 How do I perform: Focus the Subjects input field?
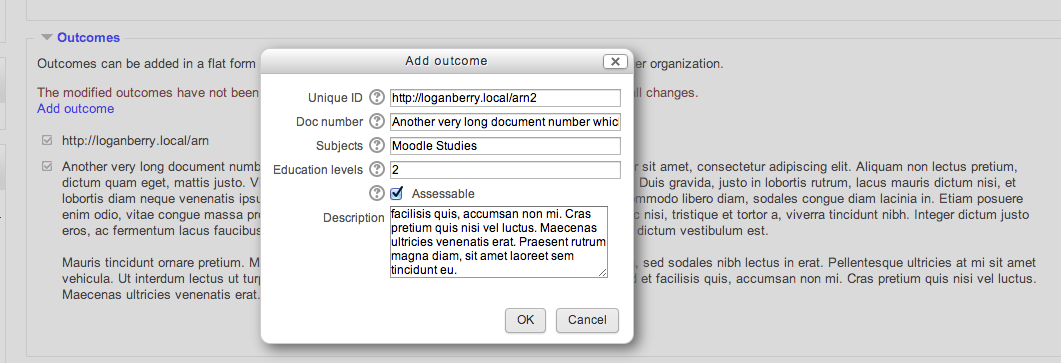pyautogui.click(x=505, y=146)
